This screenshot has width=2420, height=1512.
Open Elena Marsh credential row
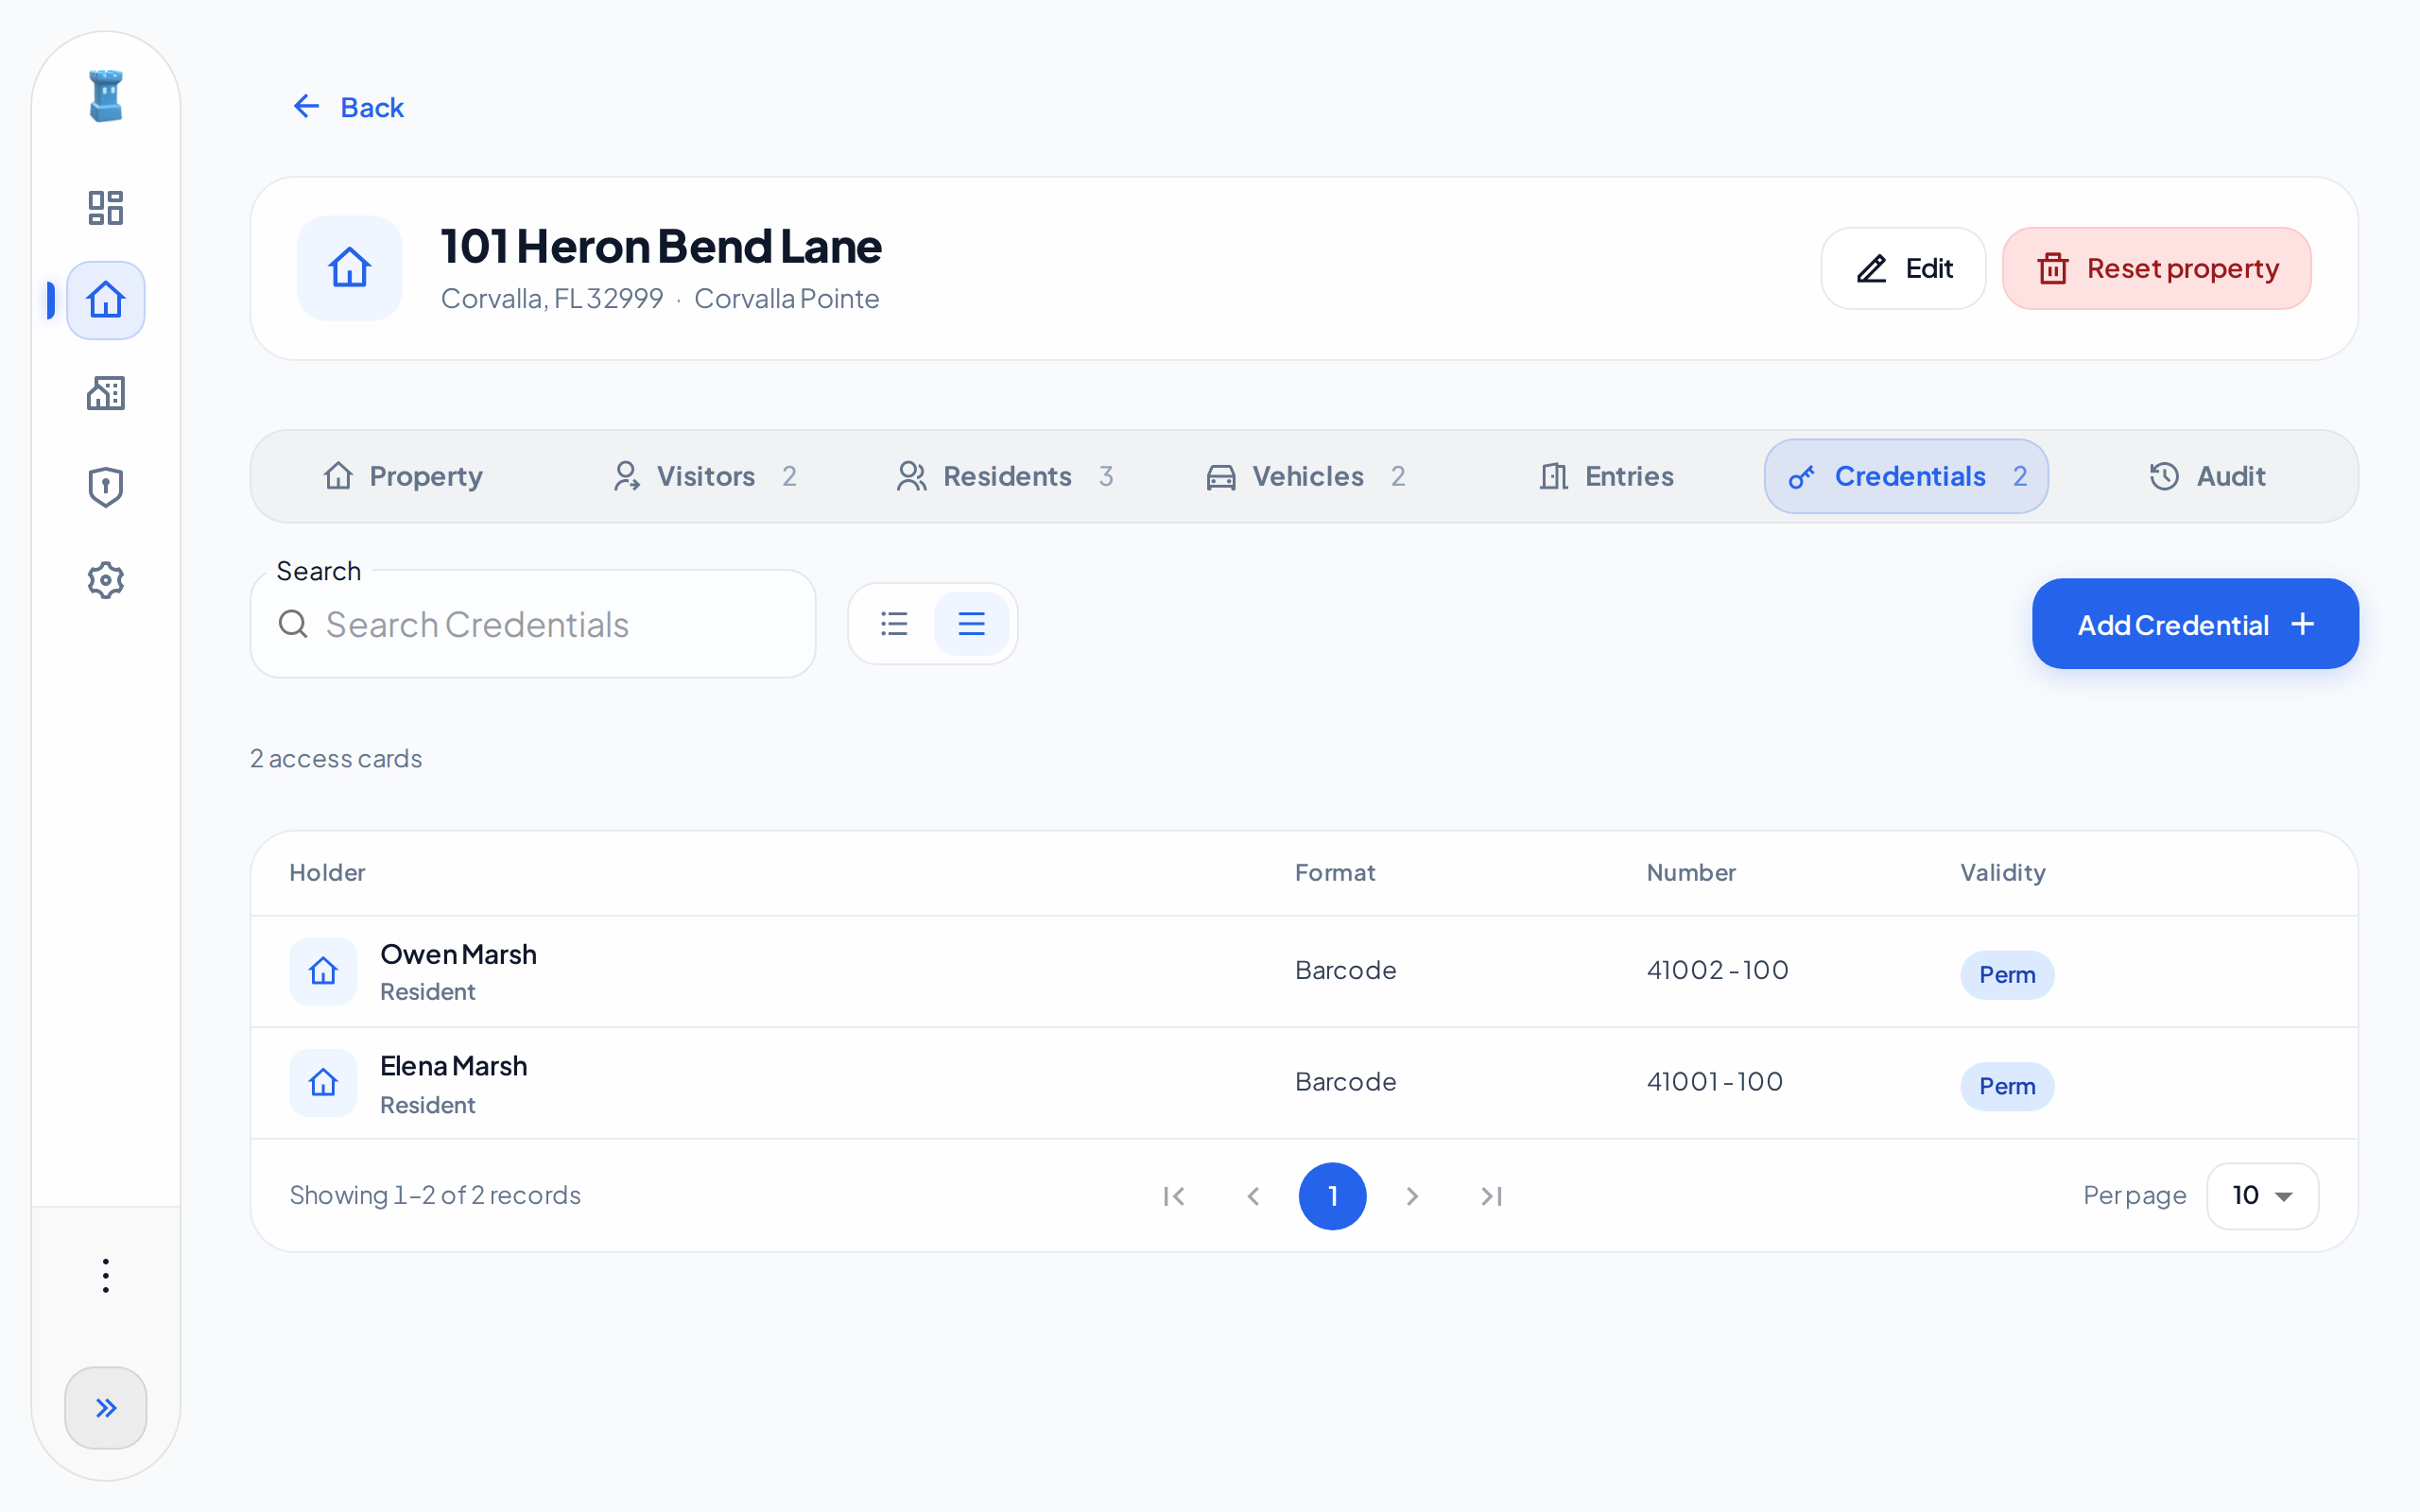click(1304, 1083)
